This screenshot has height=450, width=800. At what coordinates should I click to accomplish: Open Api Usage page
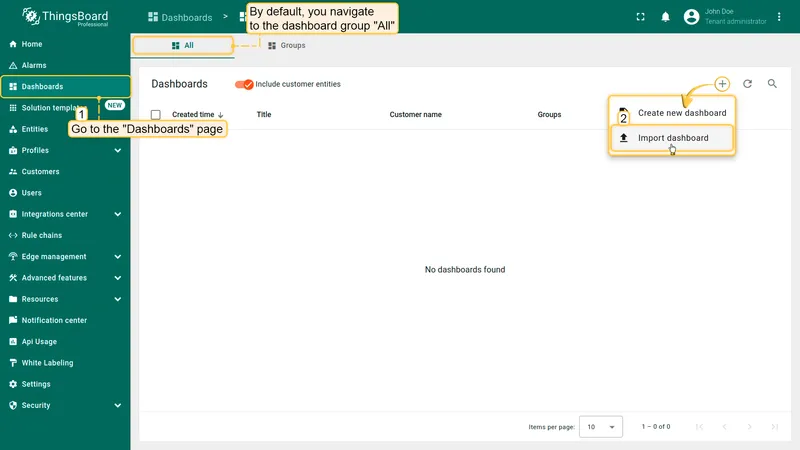point(65,341)
